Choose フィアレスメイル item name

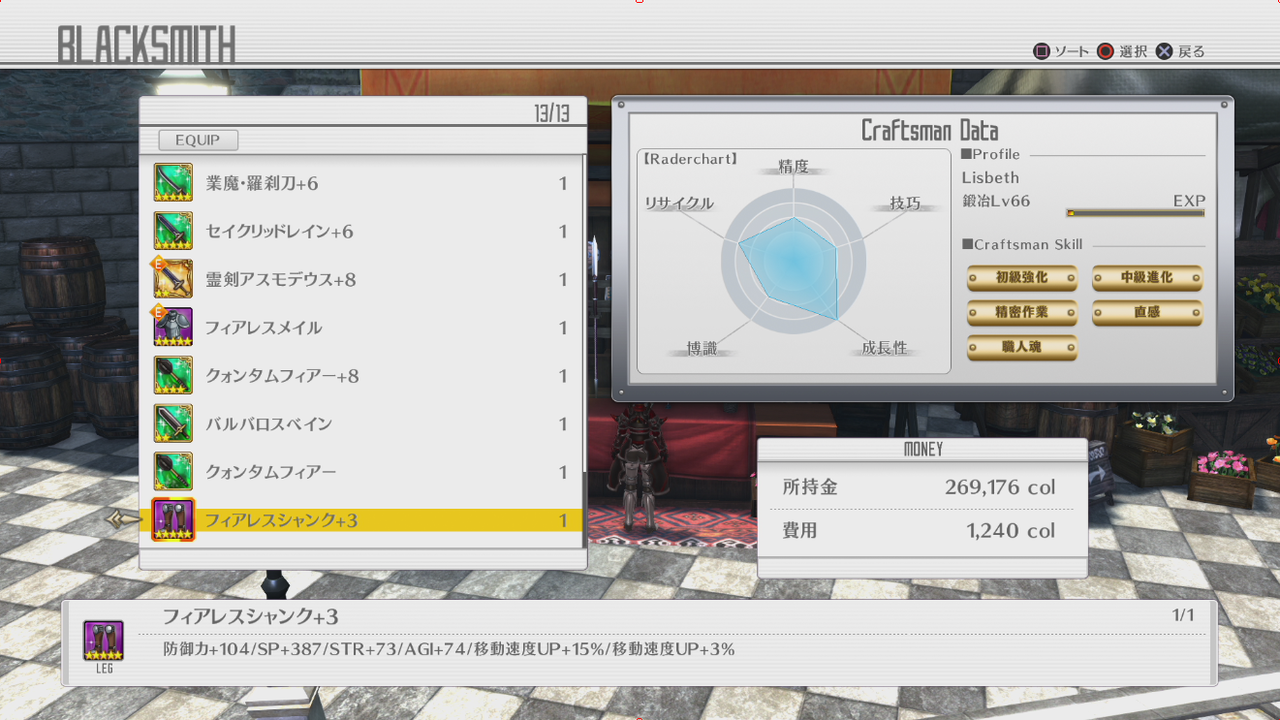263,328
